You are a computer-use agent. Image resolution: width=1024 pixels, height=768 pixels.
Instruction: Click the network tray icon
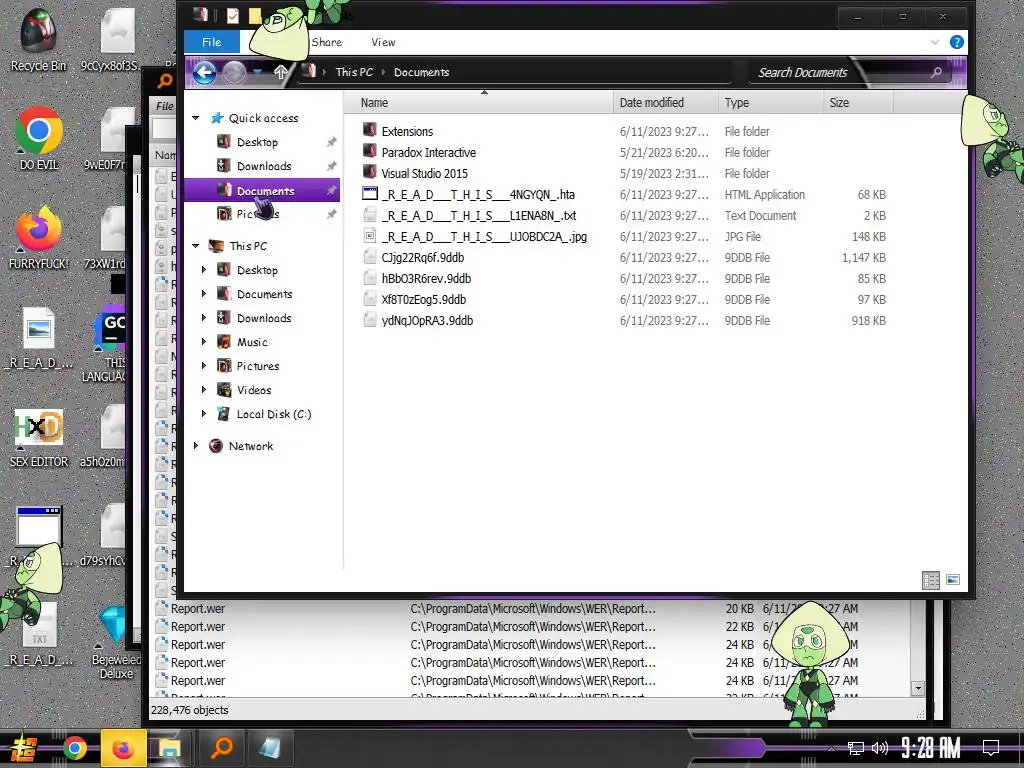(x=855, y=748)
